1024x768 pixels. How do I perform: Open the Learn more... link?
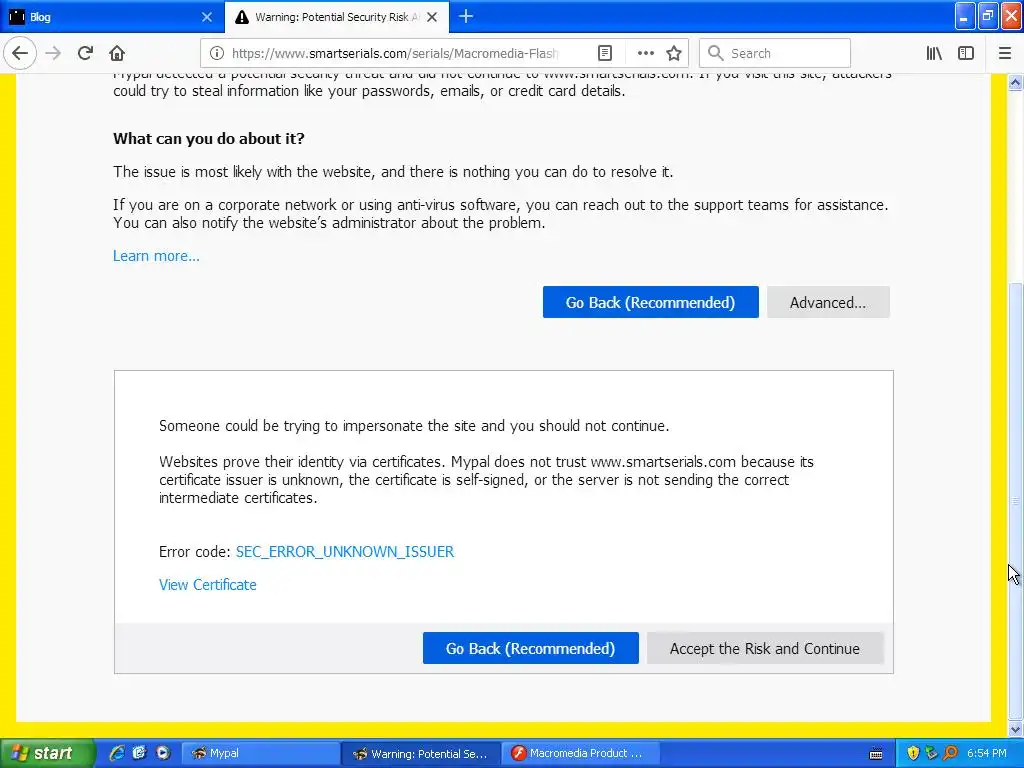click(156, 256)
